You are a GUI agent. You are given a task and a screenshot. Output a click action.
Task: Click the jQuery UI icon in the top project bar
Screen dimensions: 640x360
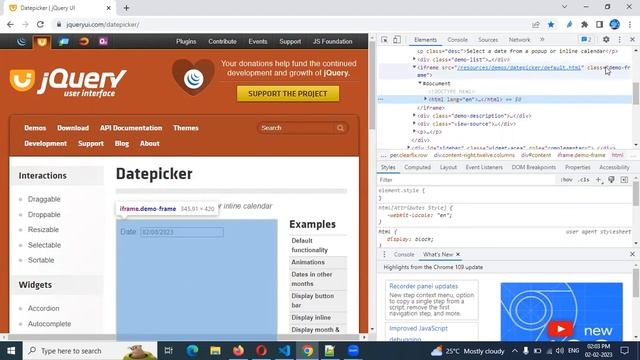click(42, 41)
